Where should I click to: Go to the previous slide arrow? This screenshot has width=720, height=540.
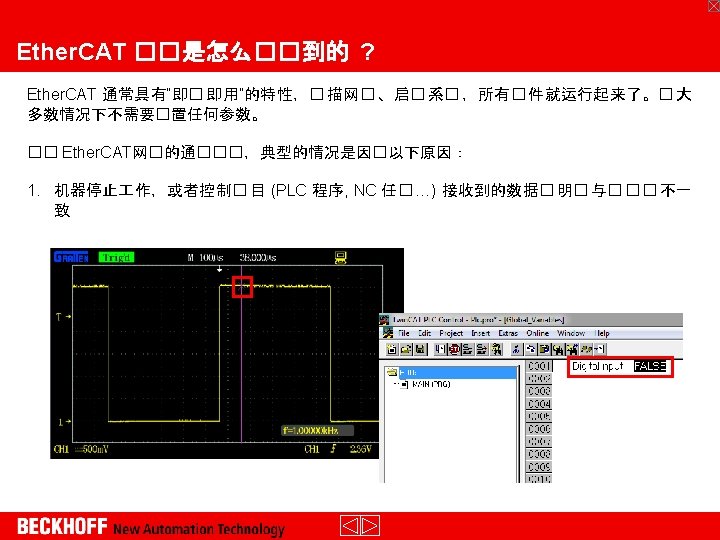tap(349, 525)
